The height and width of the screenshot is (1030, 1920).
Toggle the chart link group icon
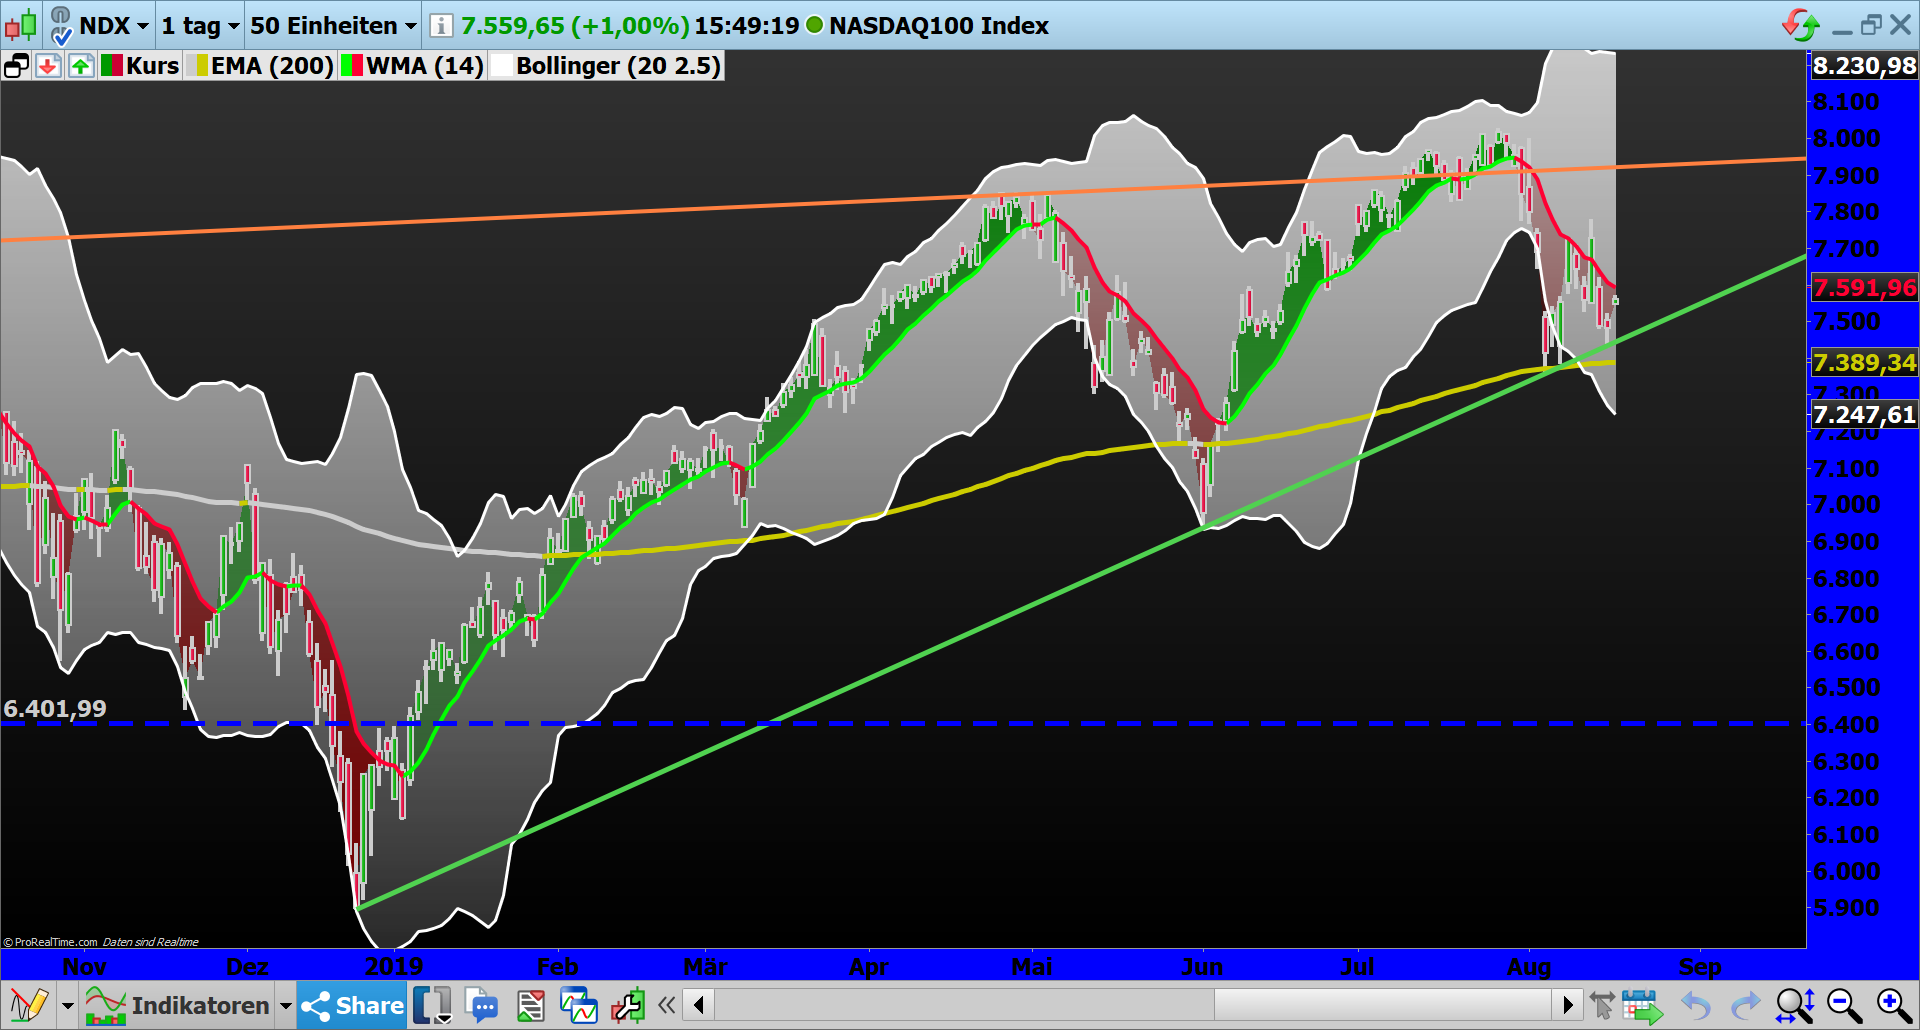pyautogui.click(x=61, y=25)
